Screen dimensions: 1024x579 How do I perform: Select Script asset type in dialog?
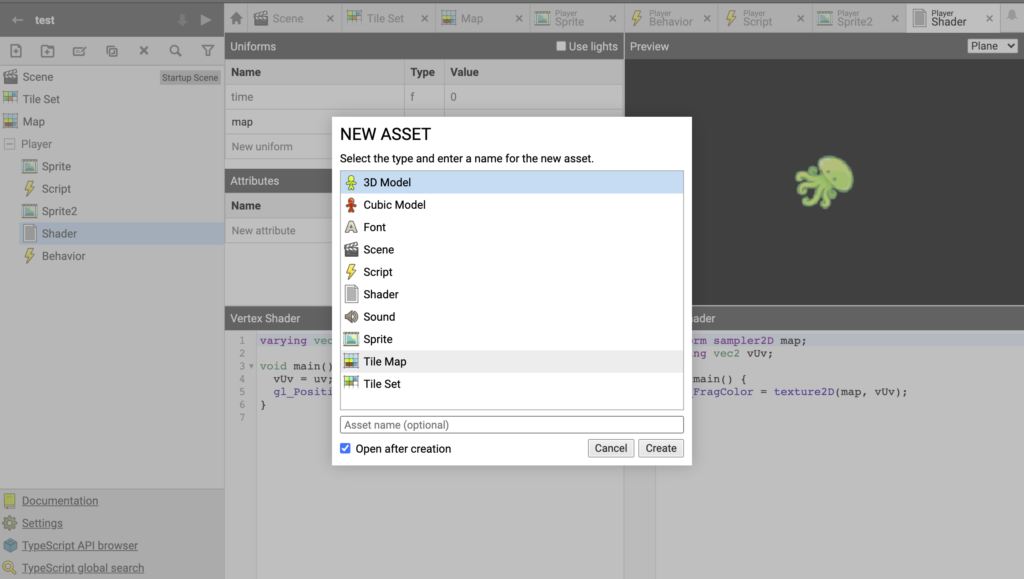pos(512,272)
